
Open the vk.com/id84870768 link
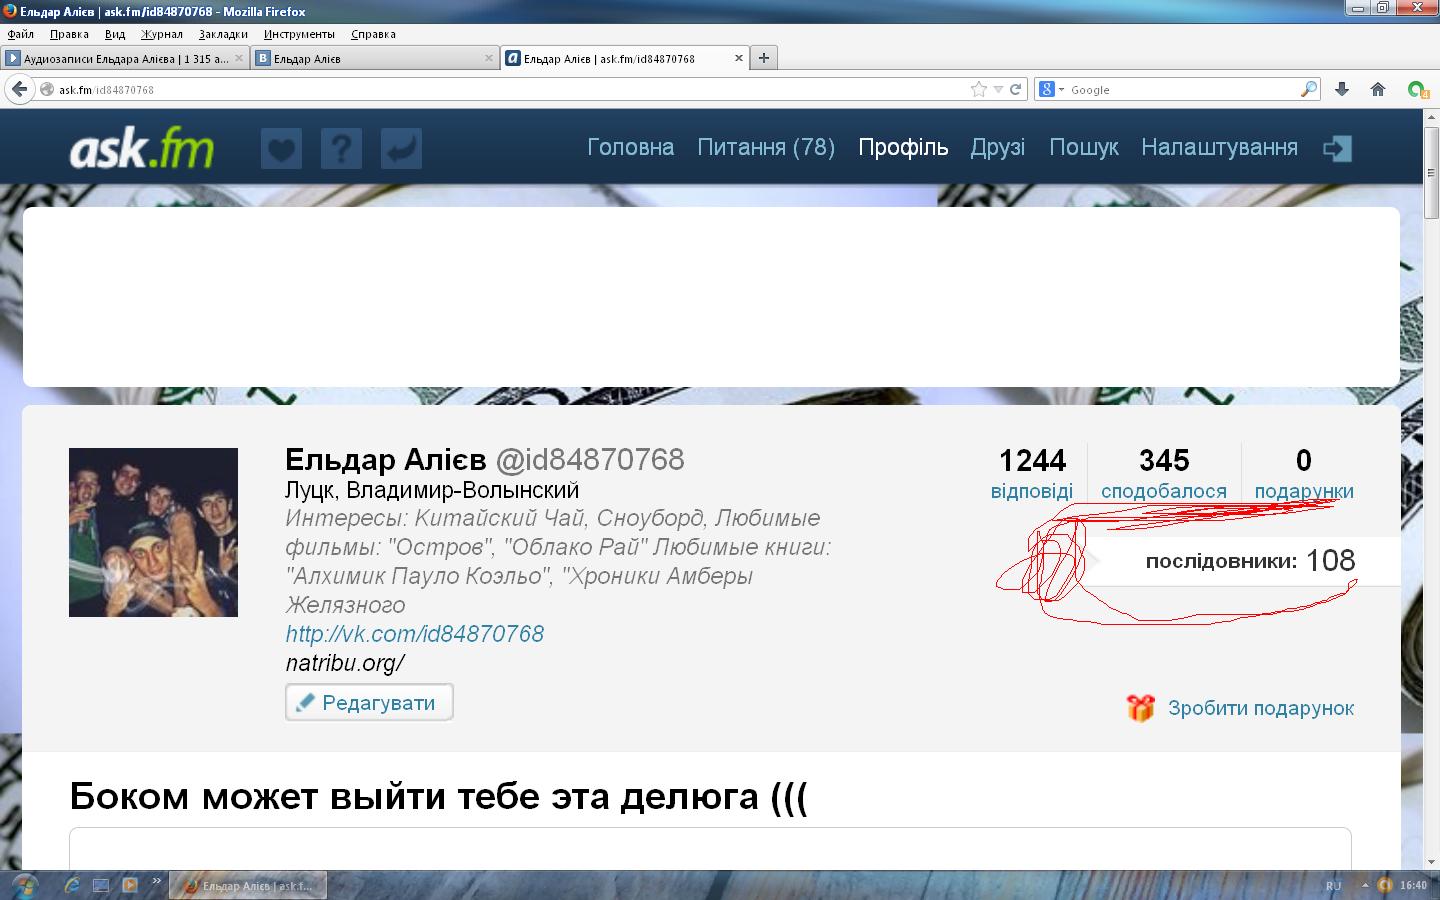pyautogui.click(x=415, y=634)
